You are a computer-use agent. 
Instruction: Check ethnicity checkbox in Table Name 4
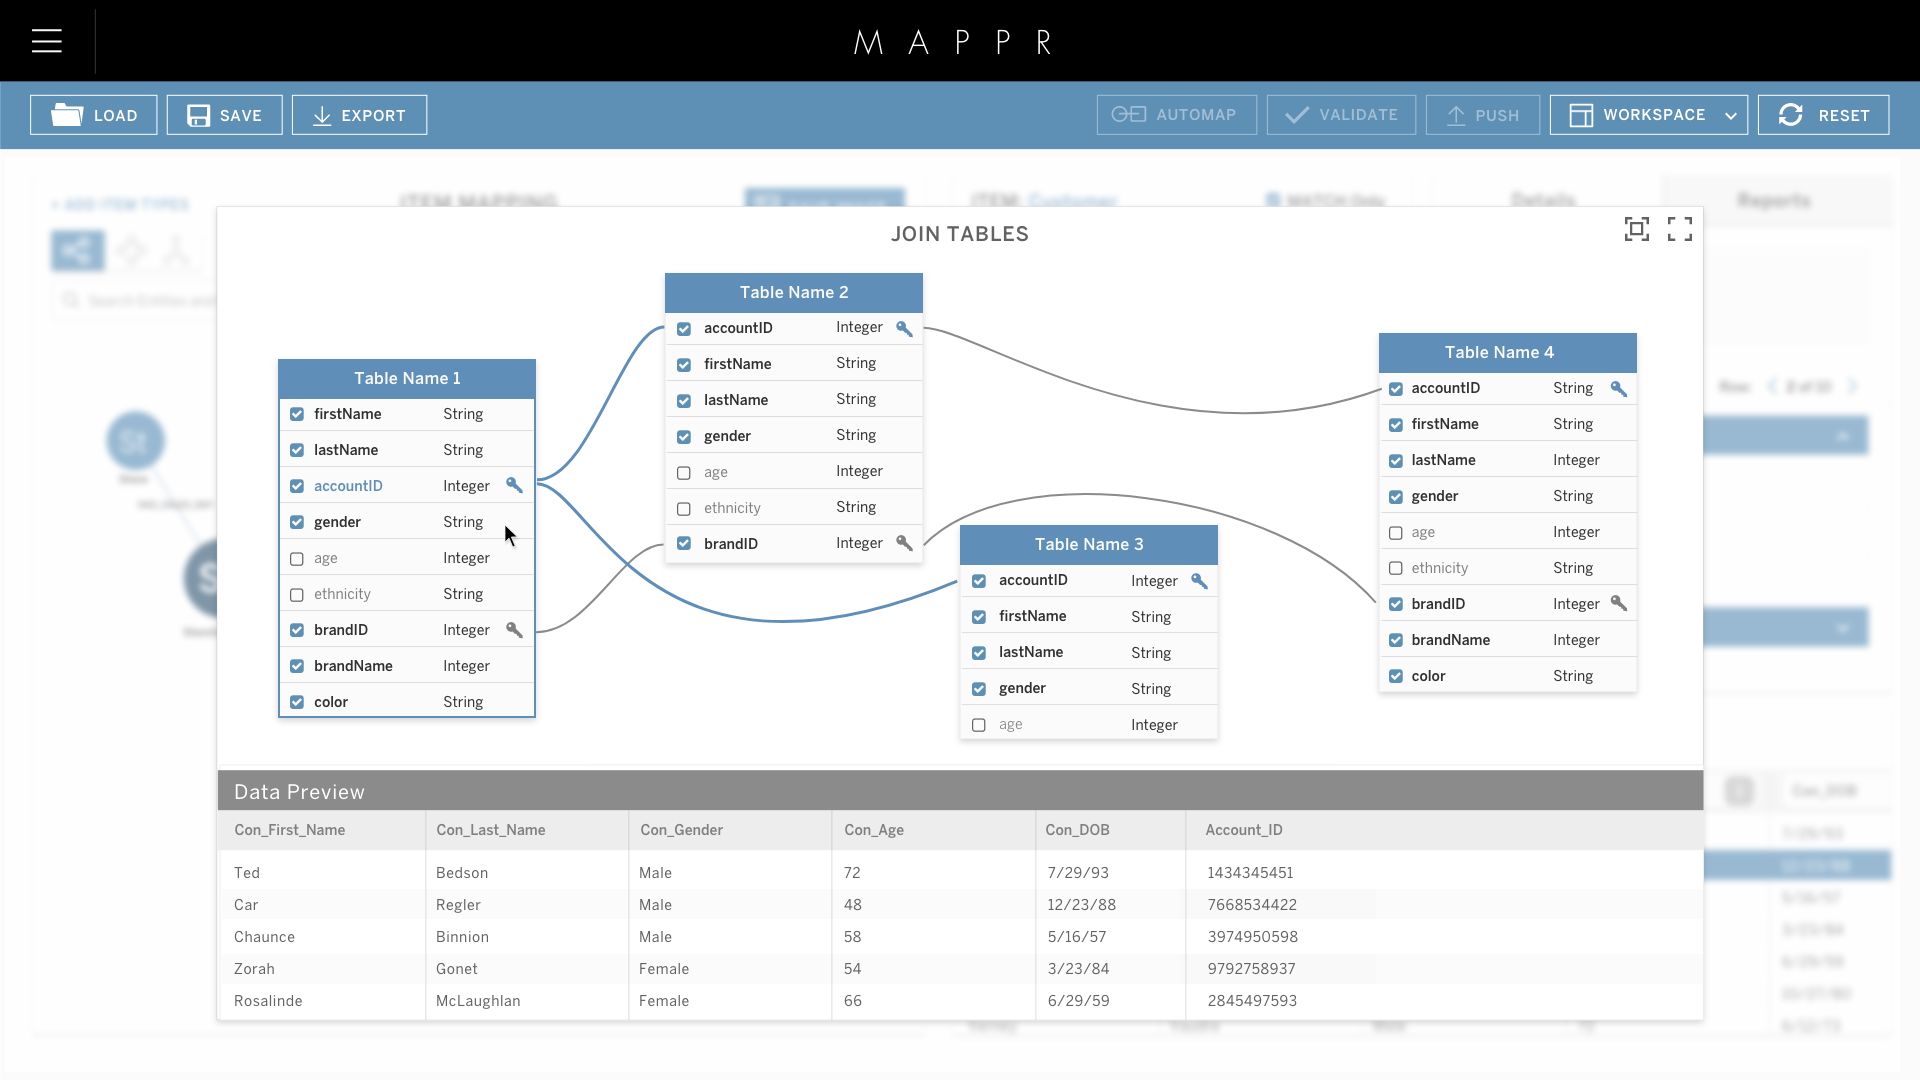tap(1396, 569)
